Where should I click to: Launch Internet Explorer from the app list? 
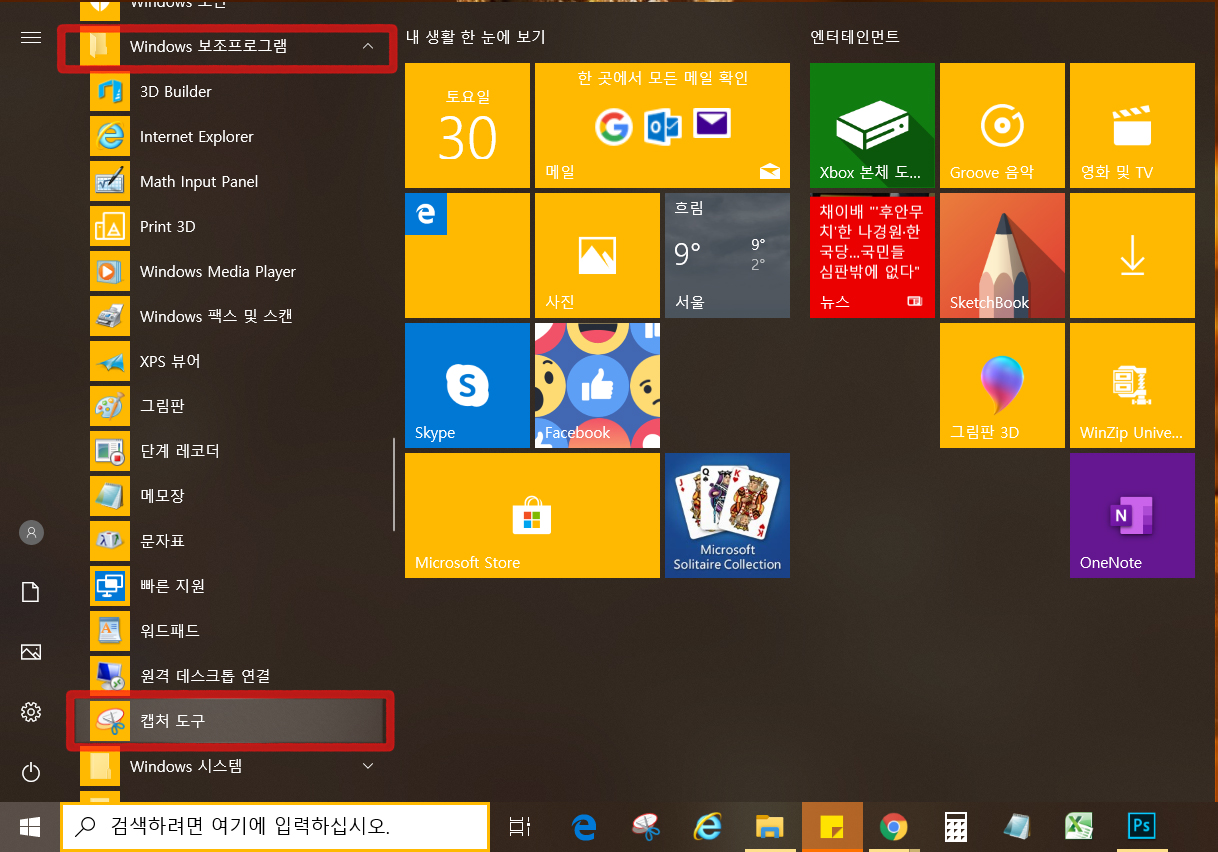click(232, 136)
